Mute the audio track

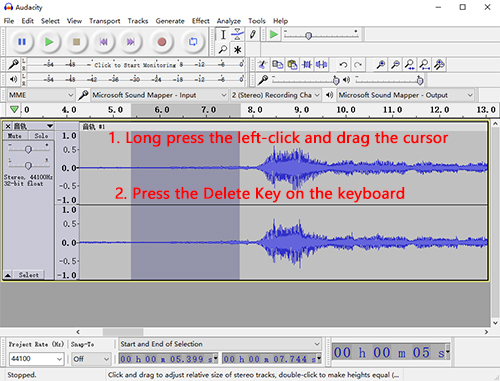coord(15,136)
